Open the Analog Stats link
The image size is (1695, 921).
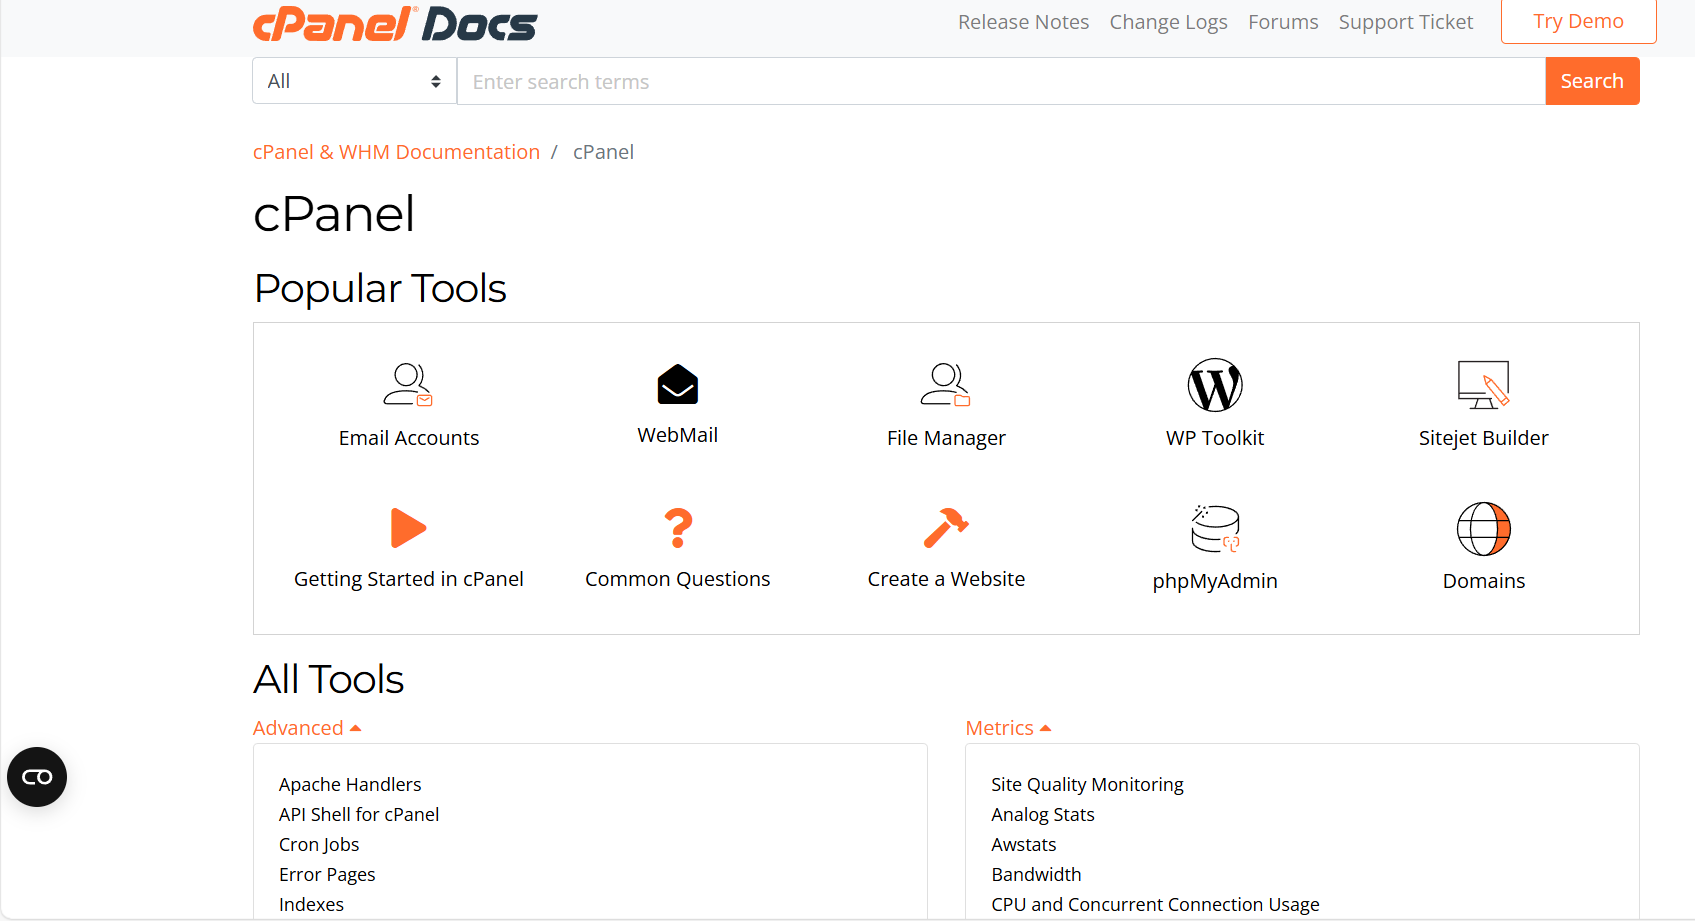pos(1043,815)
